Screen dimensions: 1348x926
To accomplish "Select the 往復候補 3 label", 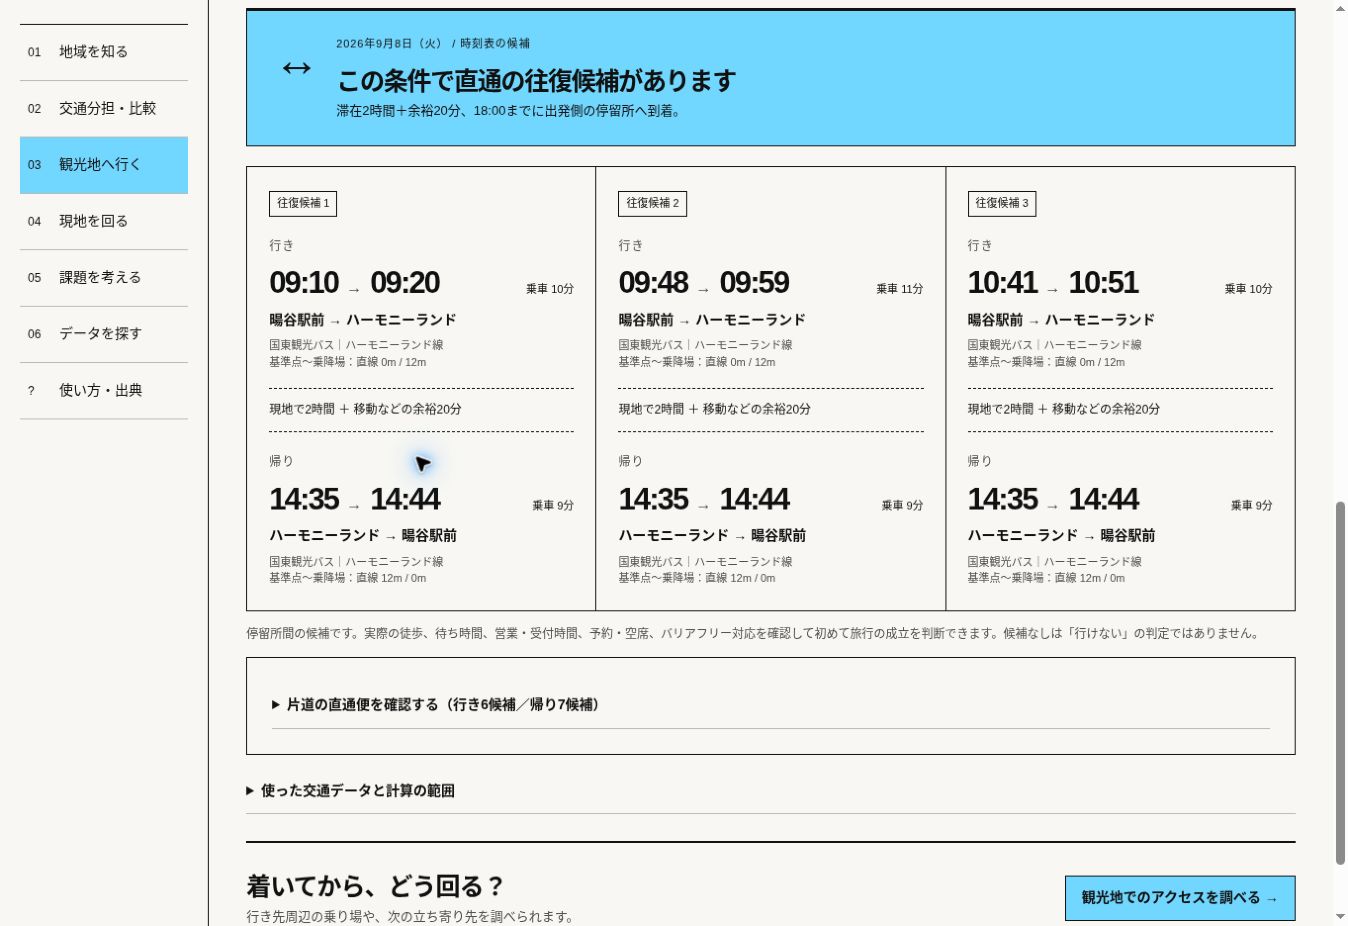I will (1002, 203).
